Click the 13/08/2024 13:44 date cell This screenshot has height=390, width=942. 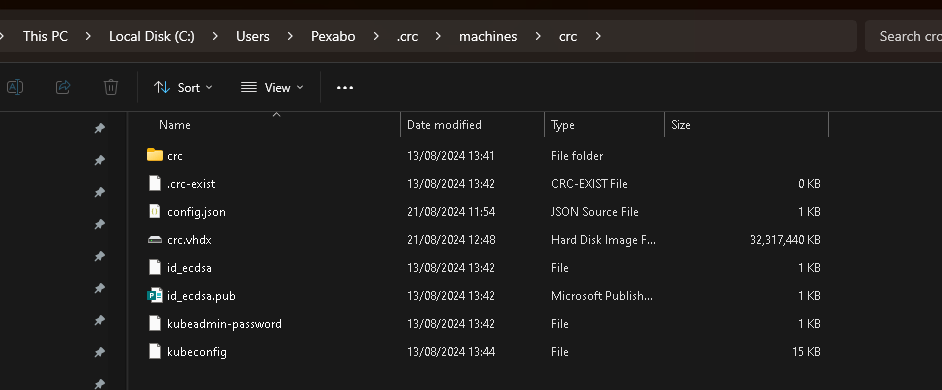tap(451, 352)
